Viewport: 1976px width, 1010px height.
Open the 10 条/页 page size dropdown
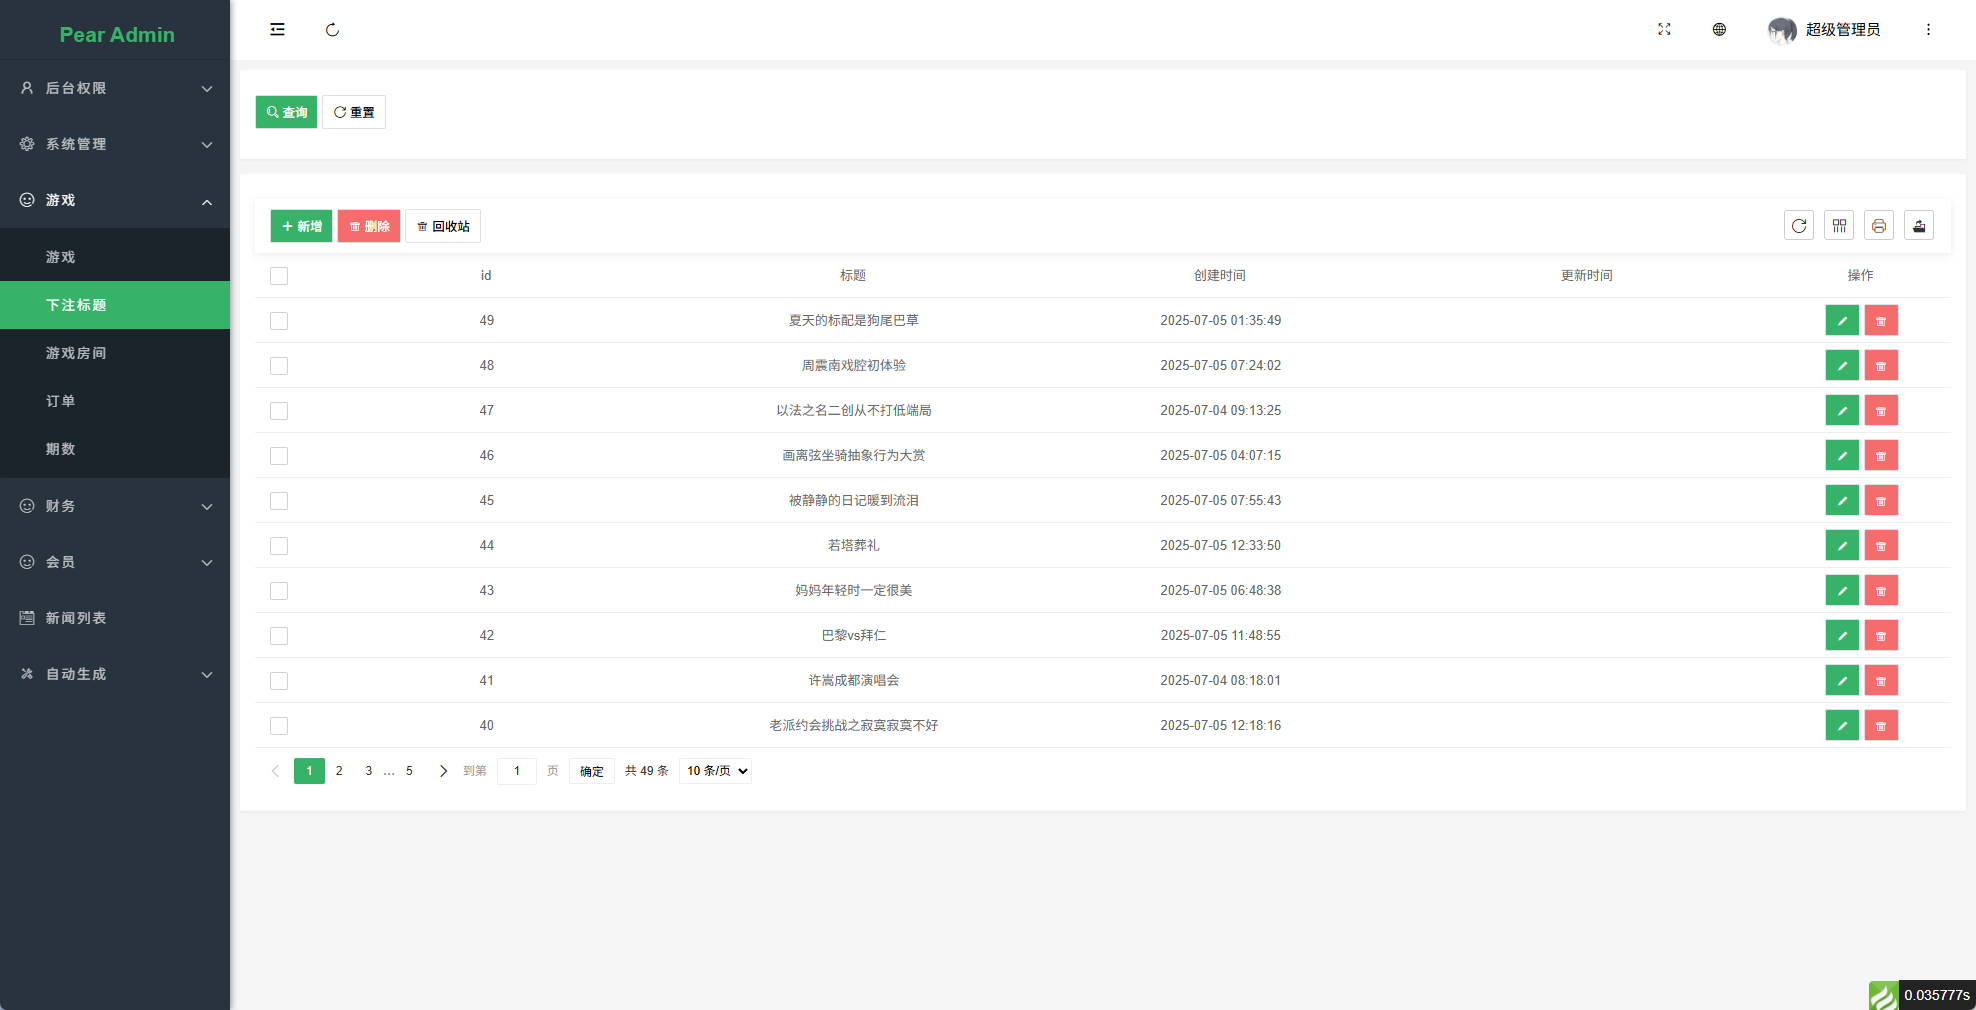pos(715,771)
